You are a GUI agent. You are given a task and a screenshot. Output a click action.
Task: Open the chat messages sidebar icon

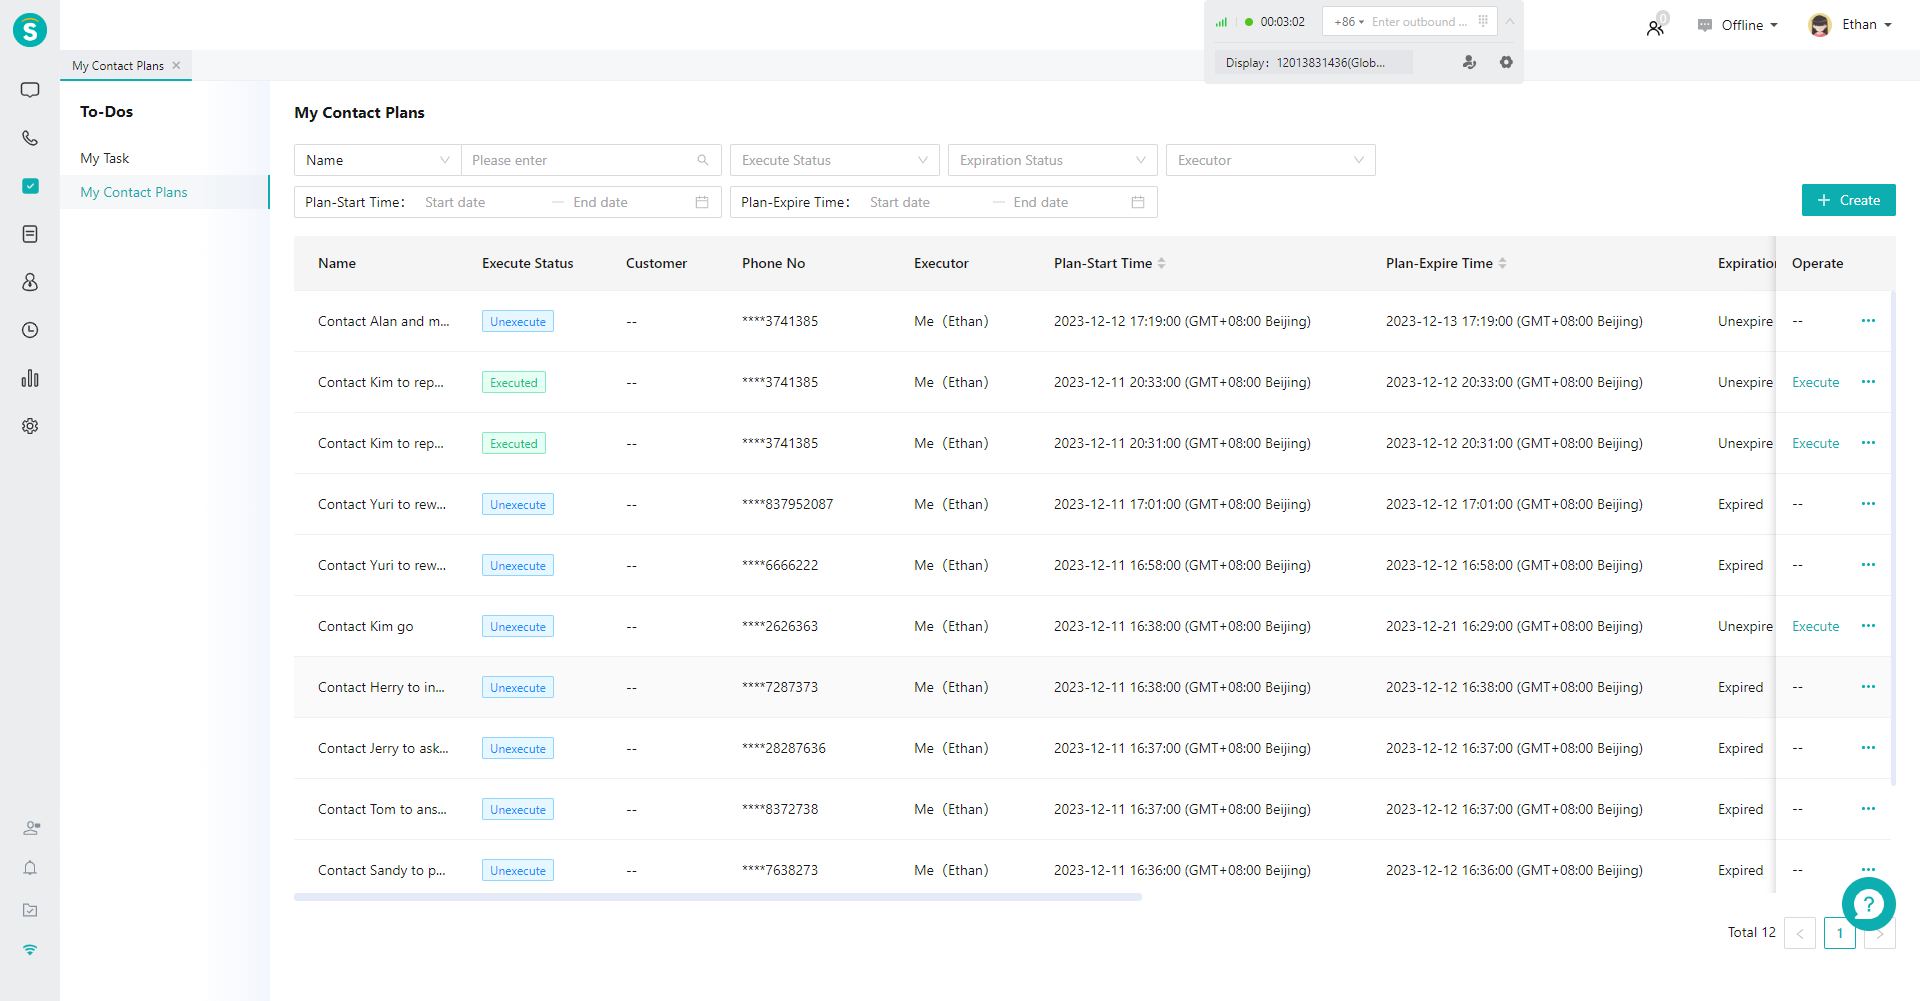(x=30, y=90)
